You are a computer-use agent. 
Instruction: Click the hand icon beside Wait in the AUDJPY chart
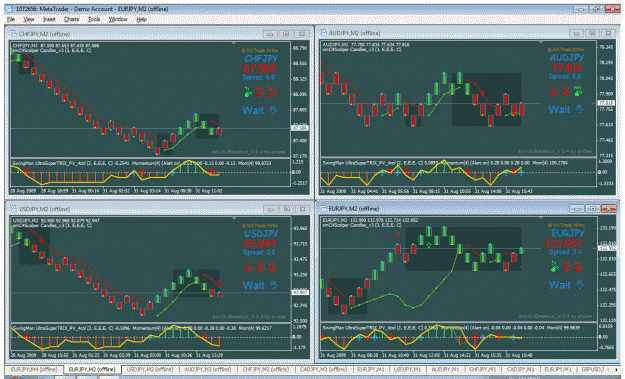[x=580, y=109]
